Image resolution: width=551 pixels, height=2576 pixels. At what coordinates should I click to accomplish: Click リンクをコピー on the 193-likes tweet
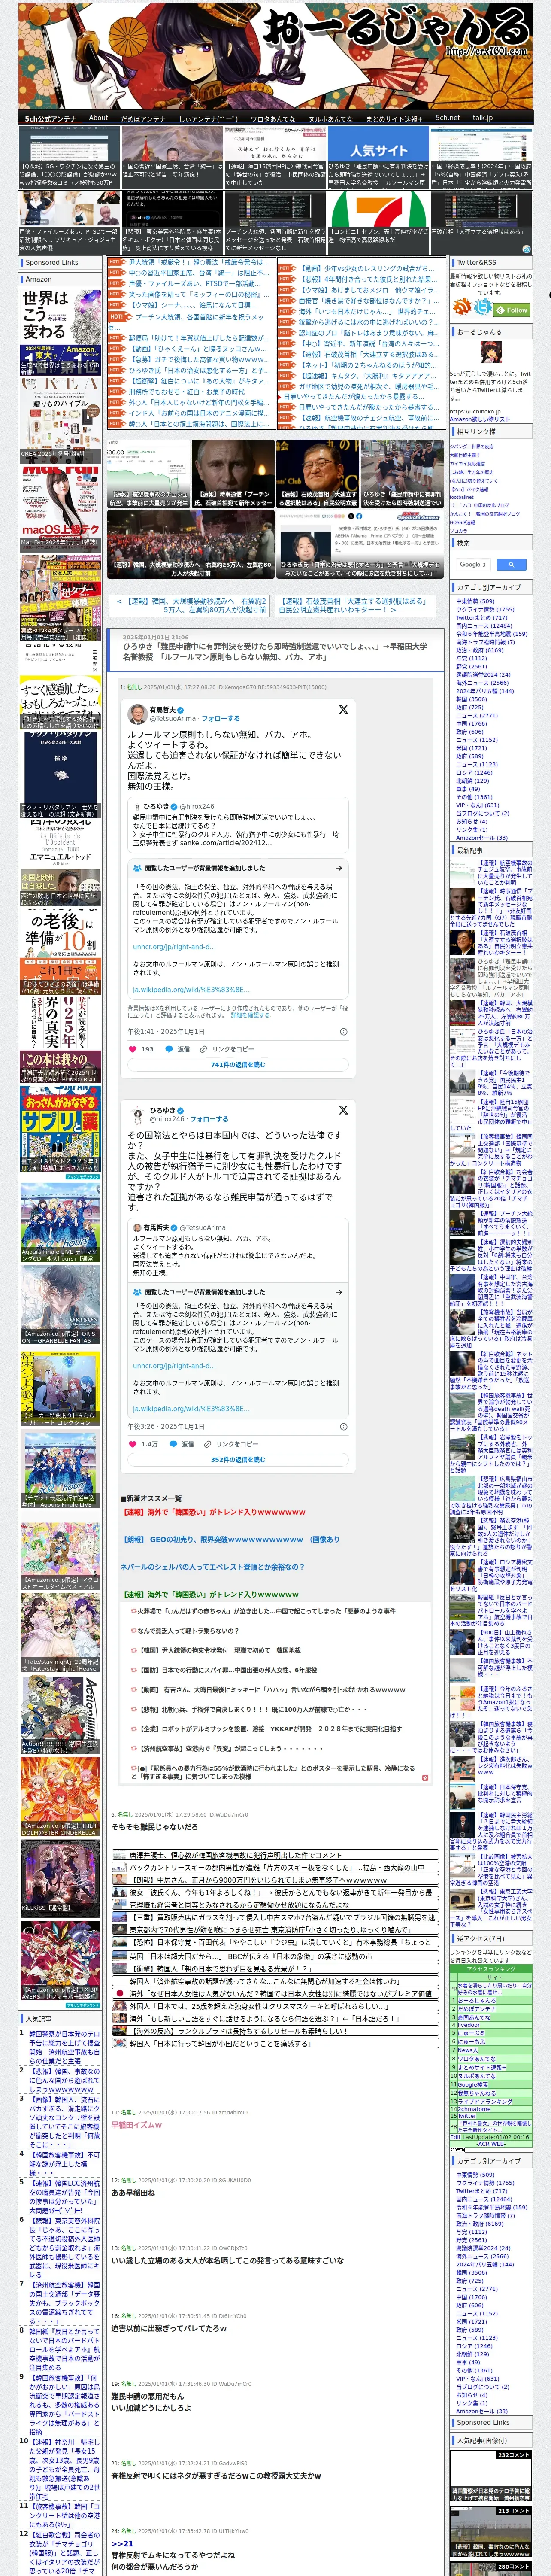[226, 1049]
